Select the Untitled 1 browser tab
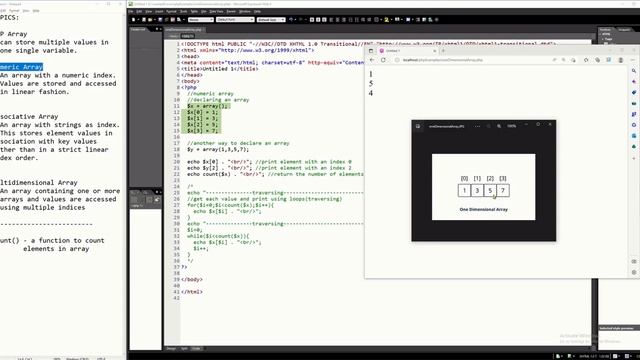The width and height of the screenshot is (640, 360). (x=406, y=51)
